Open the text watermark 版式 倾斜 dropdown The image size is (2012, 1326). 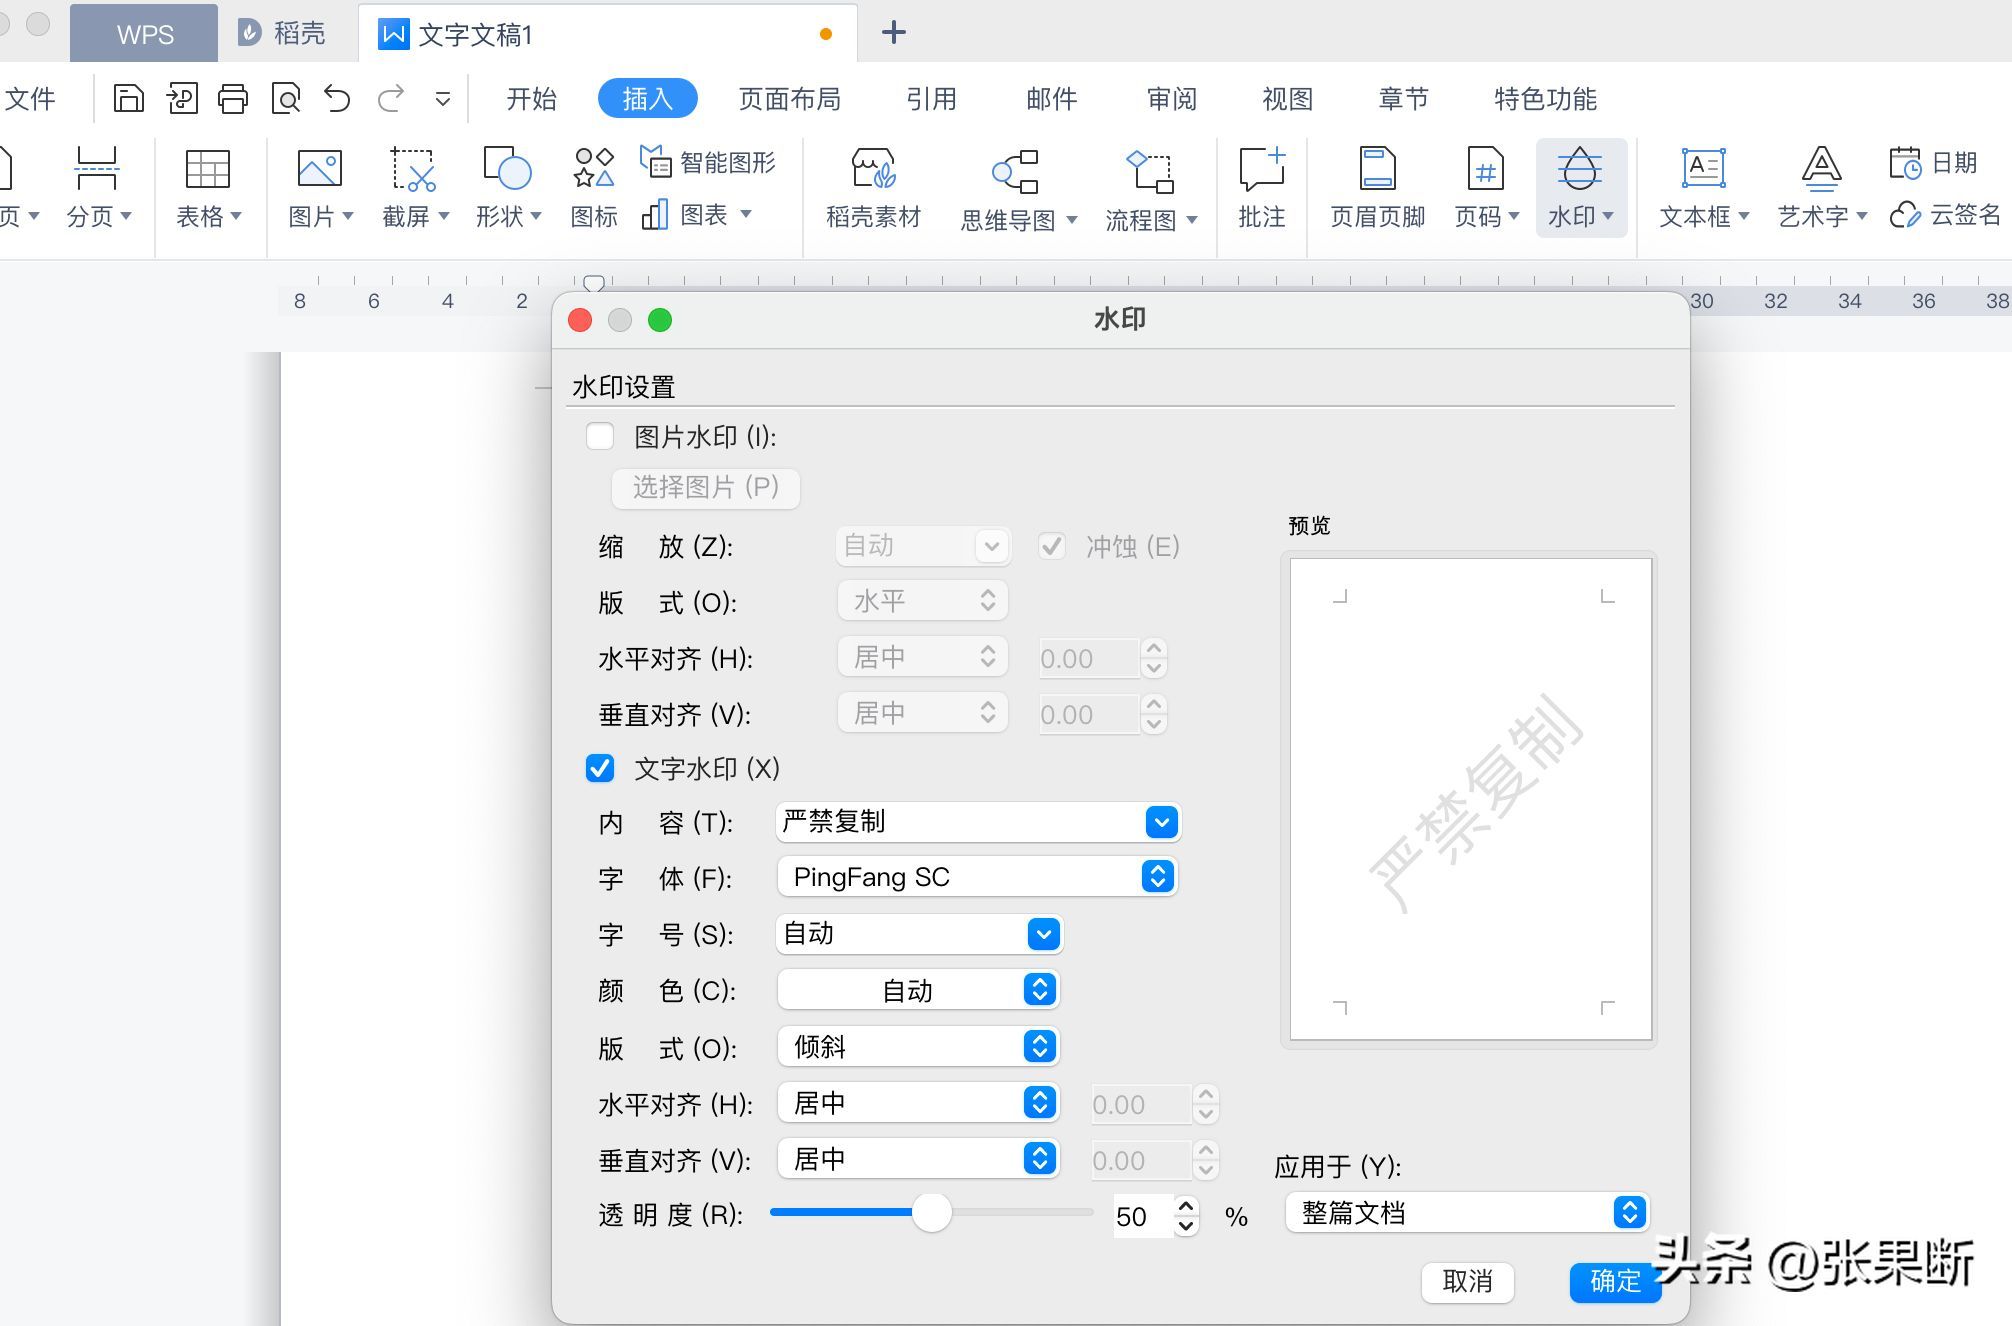(918, 1046)
